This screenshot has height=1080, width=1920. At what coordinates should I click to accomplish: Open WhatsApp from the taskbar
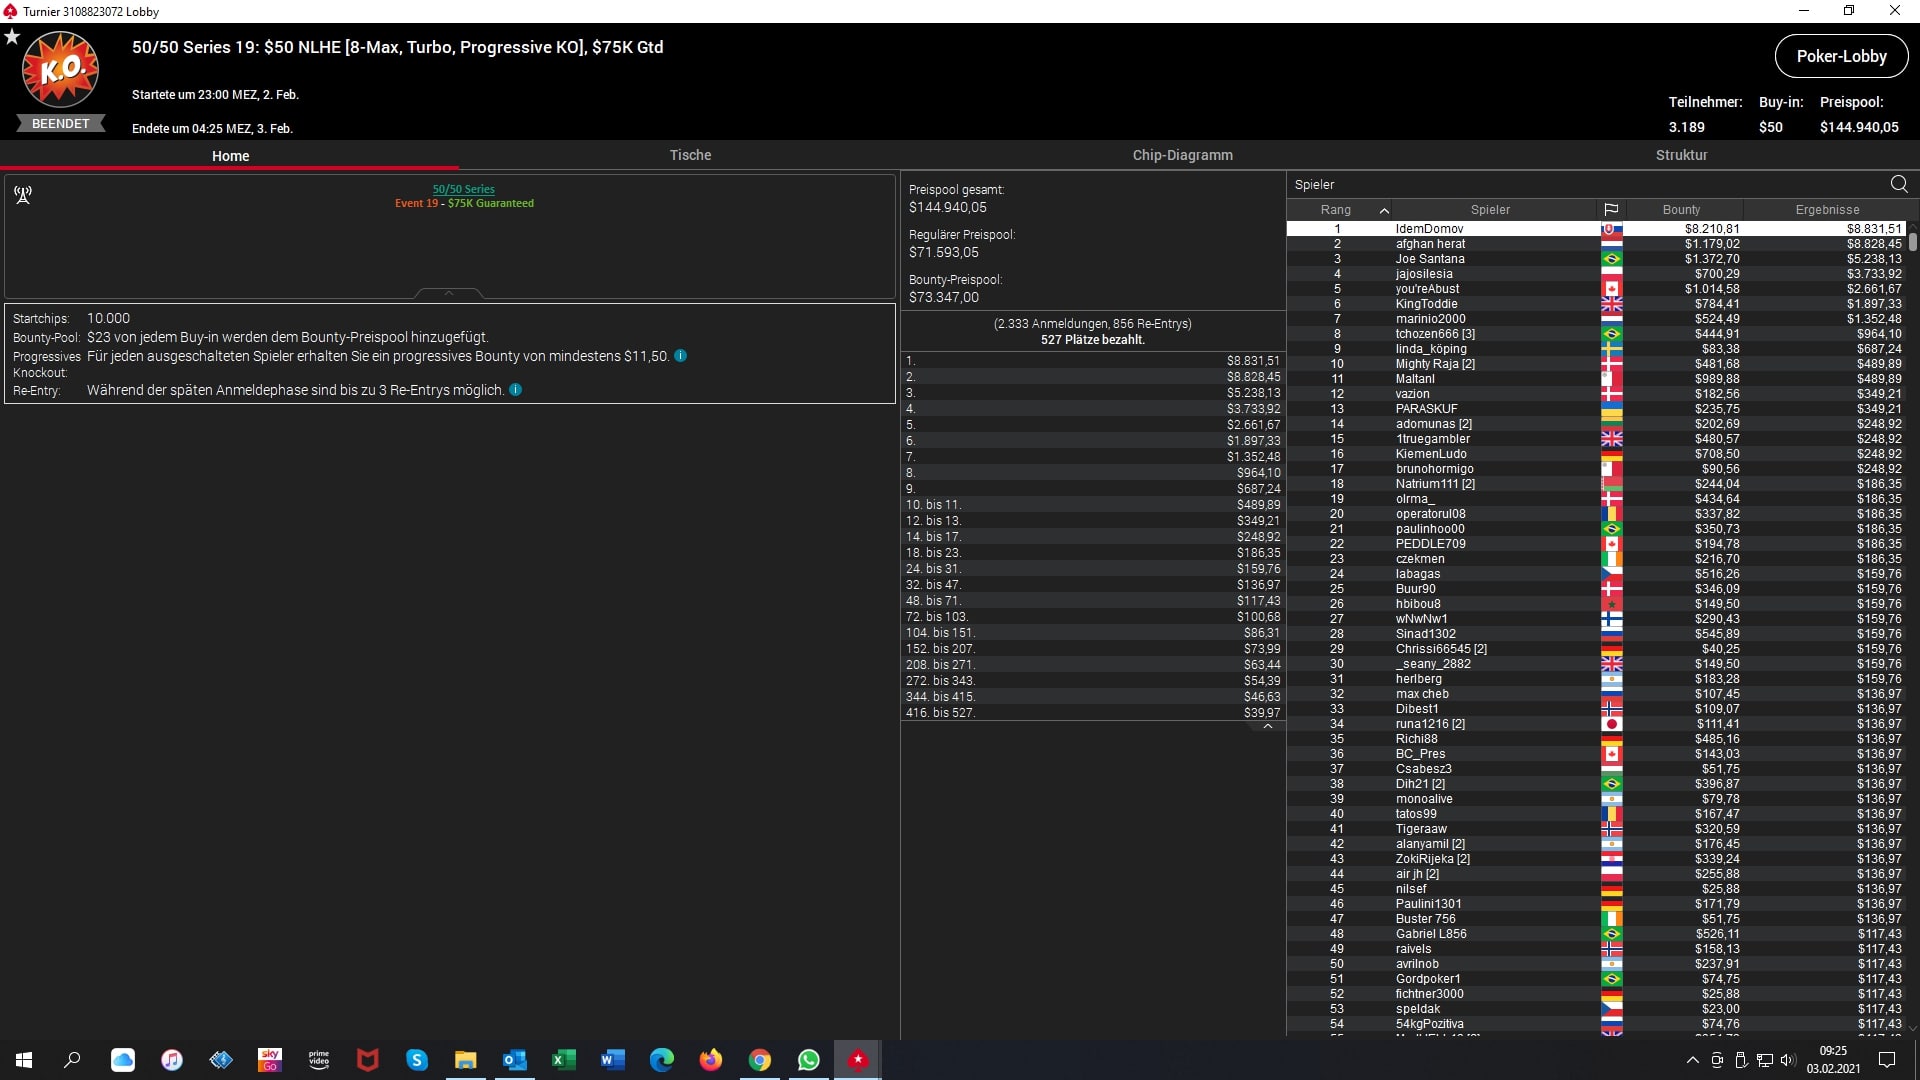click(809, 1060)
